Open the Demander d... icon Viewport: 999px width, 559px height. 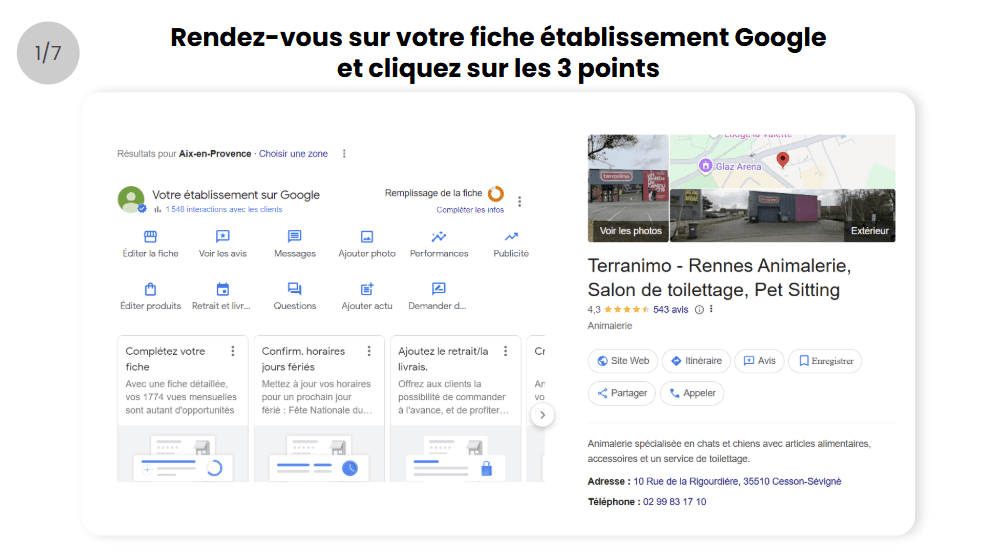439,289
